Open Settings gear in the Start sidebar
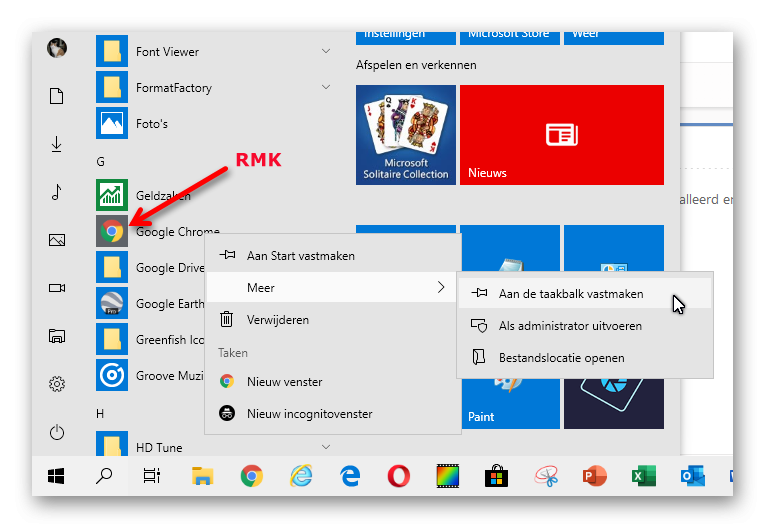The height and width of the screenshot is (528, 765). point(57,384)
